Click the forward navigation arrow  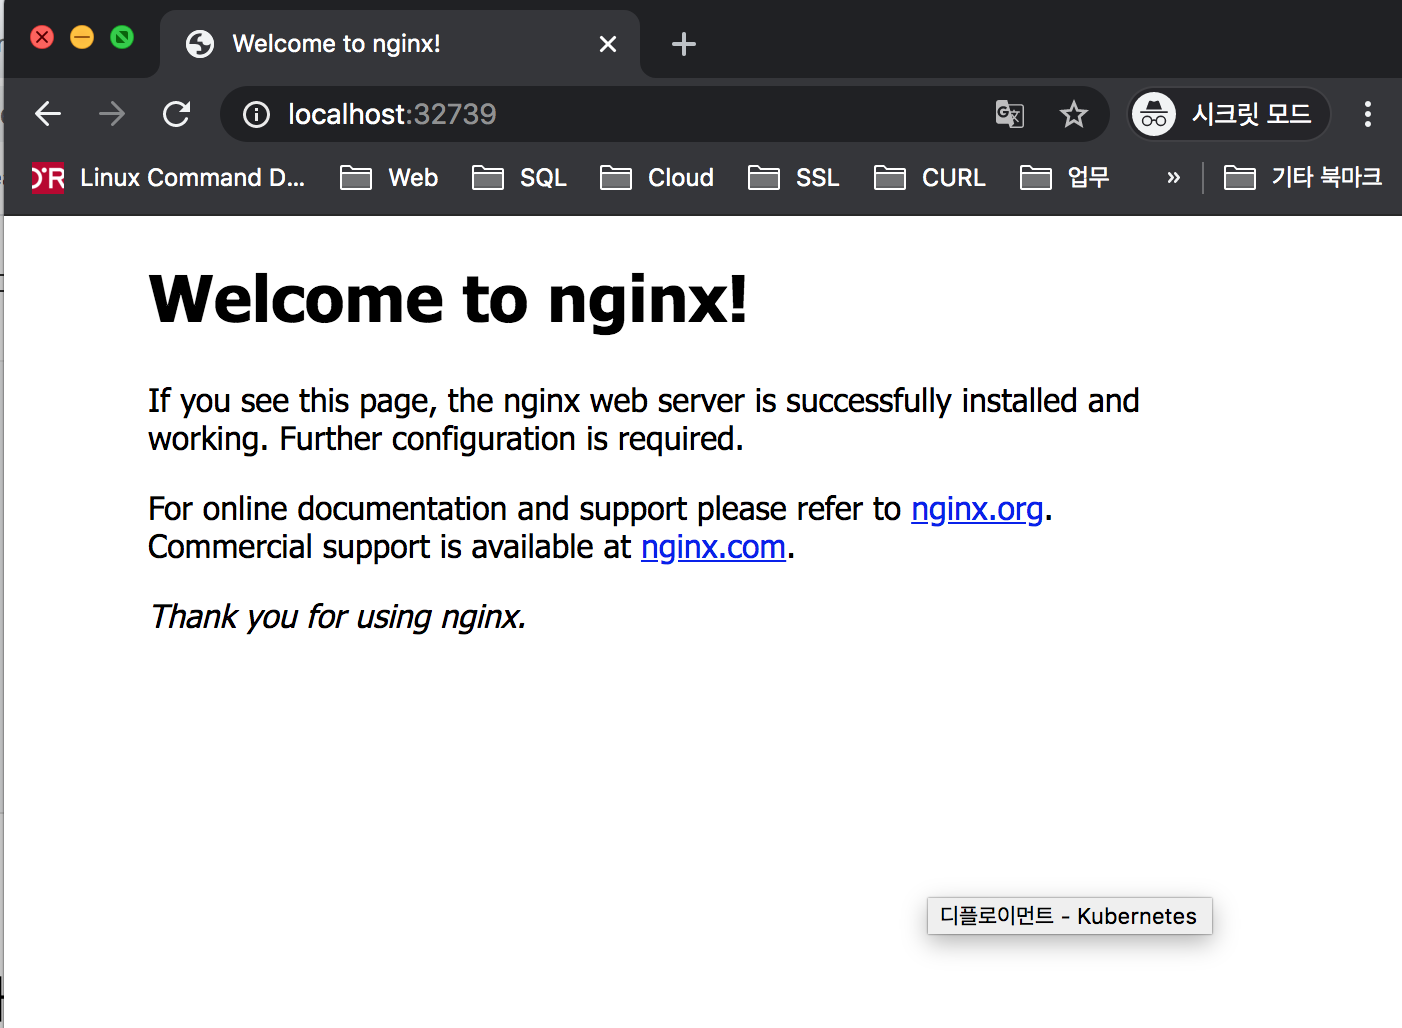pos(112,114)
